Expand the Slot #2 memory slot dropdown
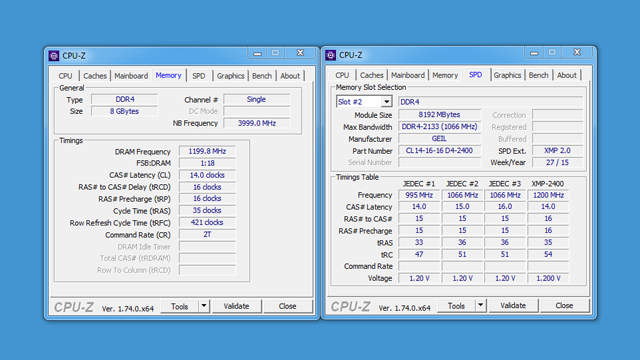The image size is (640, 360). pyautogui.click(x=386, y=102)
